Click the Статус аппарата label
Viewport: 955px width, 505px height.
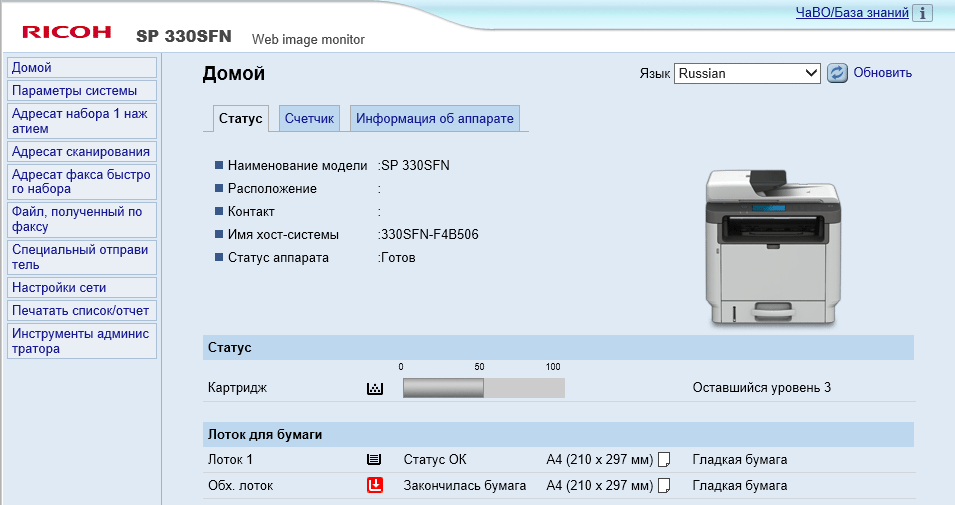[x=278, y=258]
